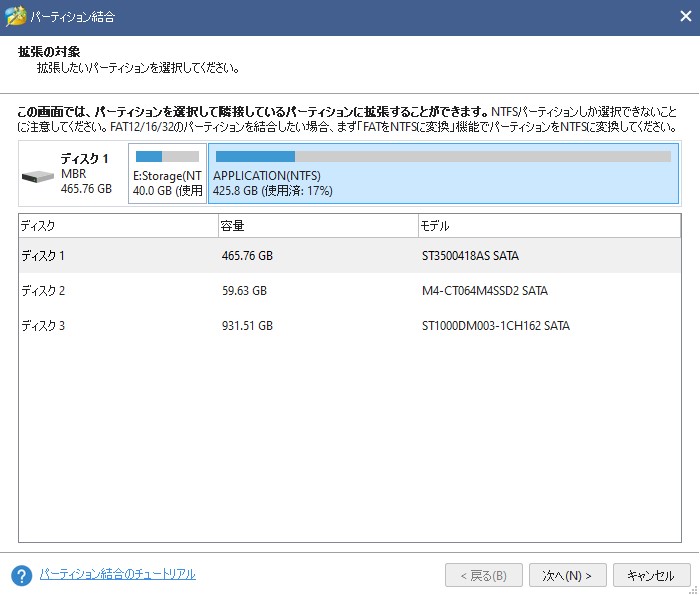Select the E:Storage 40.0 GB partition block
The width and height of the screenshot is (700, 596).
point(167,174)
